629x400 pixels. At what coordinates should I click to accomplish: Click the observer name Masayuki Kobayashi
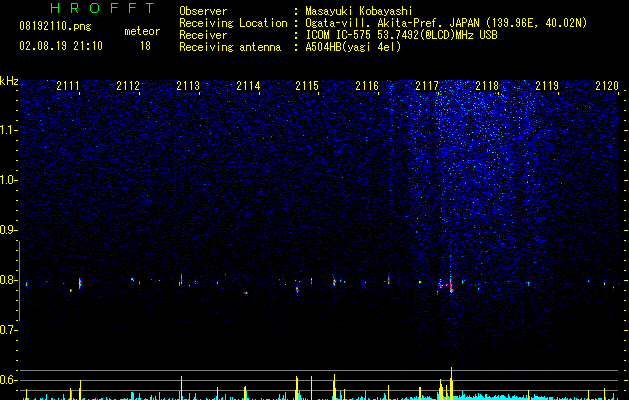click(x=359, y=11)
